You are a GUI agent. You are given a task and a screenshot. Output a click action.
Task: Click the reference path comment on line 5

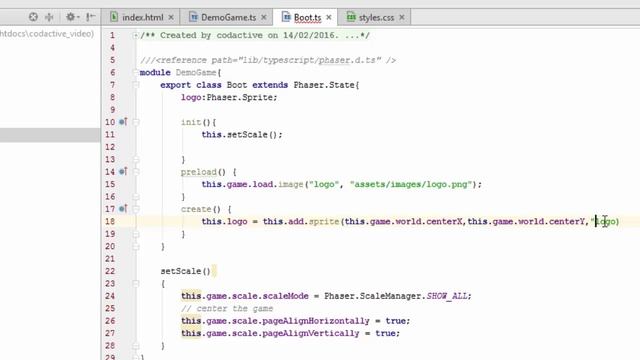(268, 60)
